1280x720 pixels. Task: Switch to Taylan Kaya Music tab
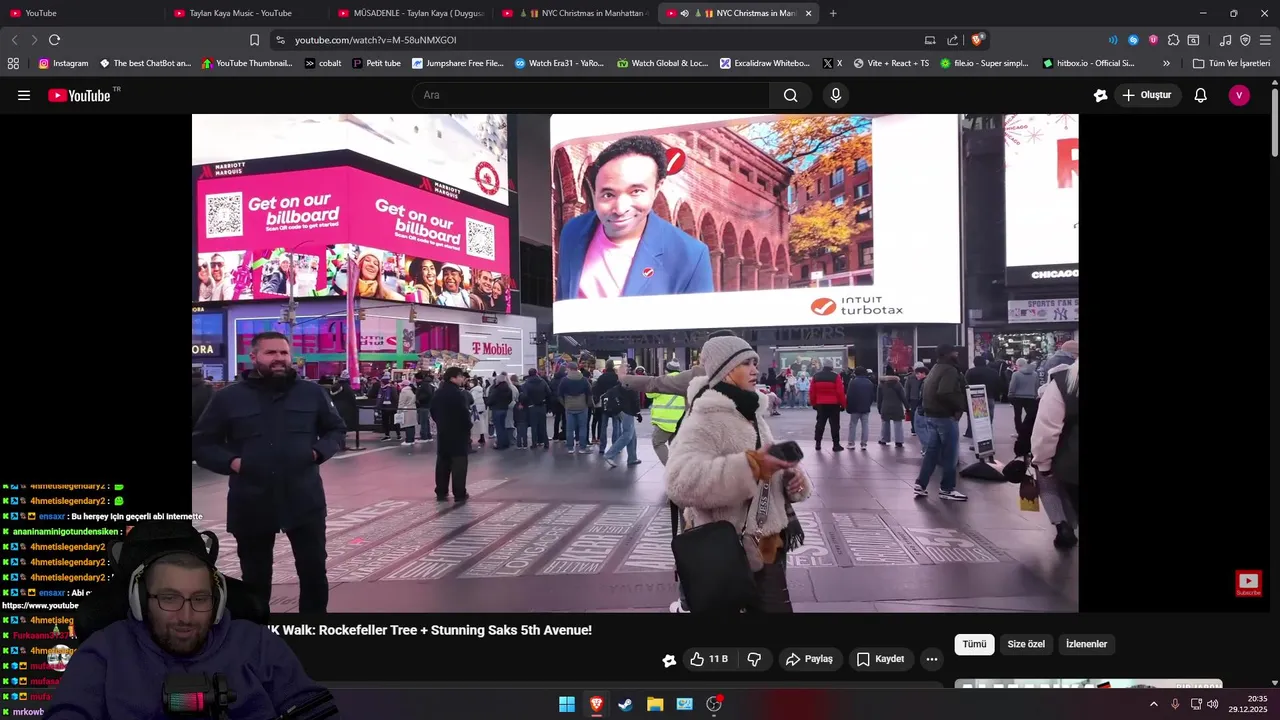pyautogui.click(x=245, y=13)
